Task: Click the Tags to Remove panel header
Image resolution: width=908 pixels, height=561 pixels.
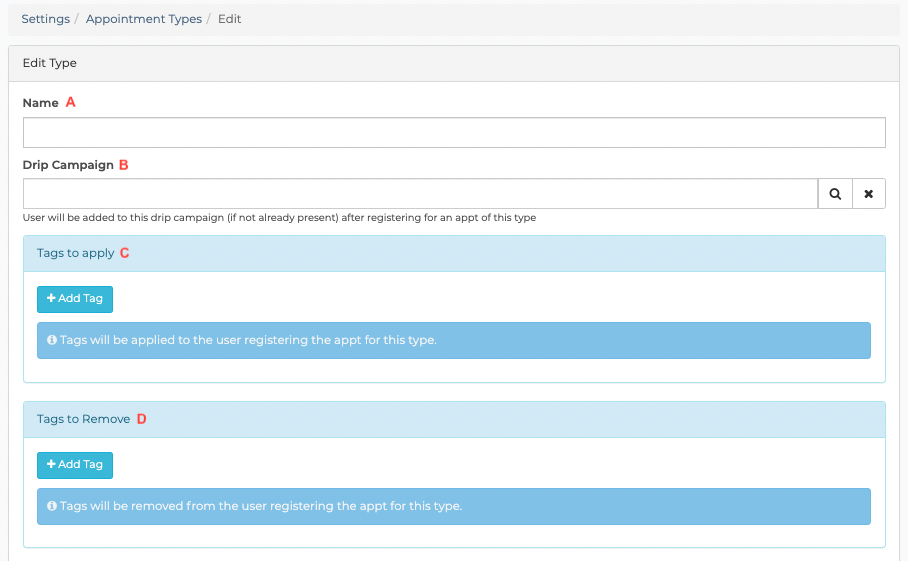Action: click(x=454, y=420)
